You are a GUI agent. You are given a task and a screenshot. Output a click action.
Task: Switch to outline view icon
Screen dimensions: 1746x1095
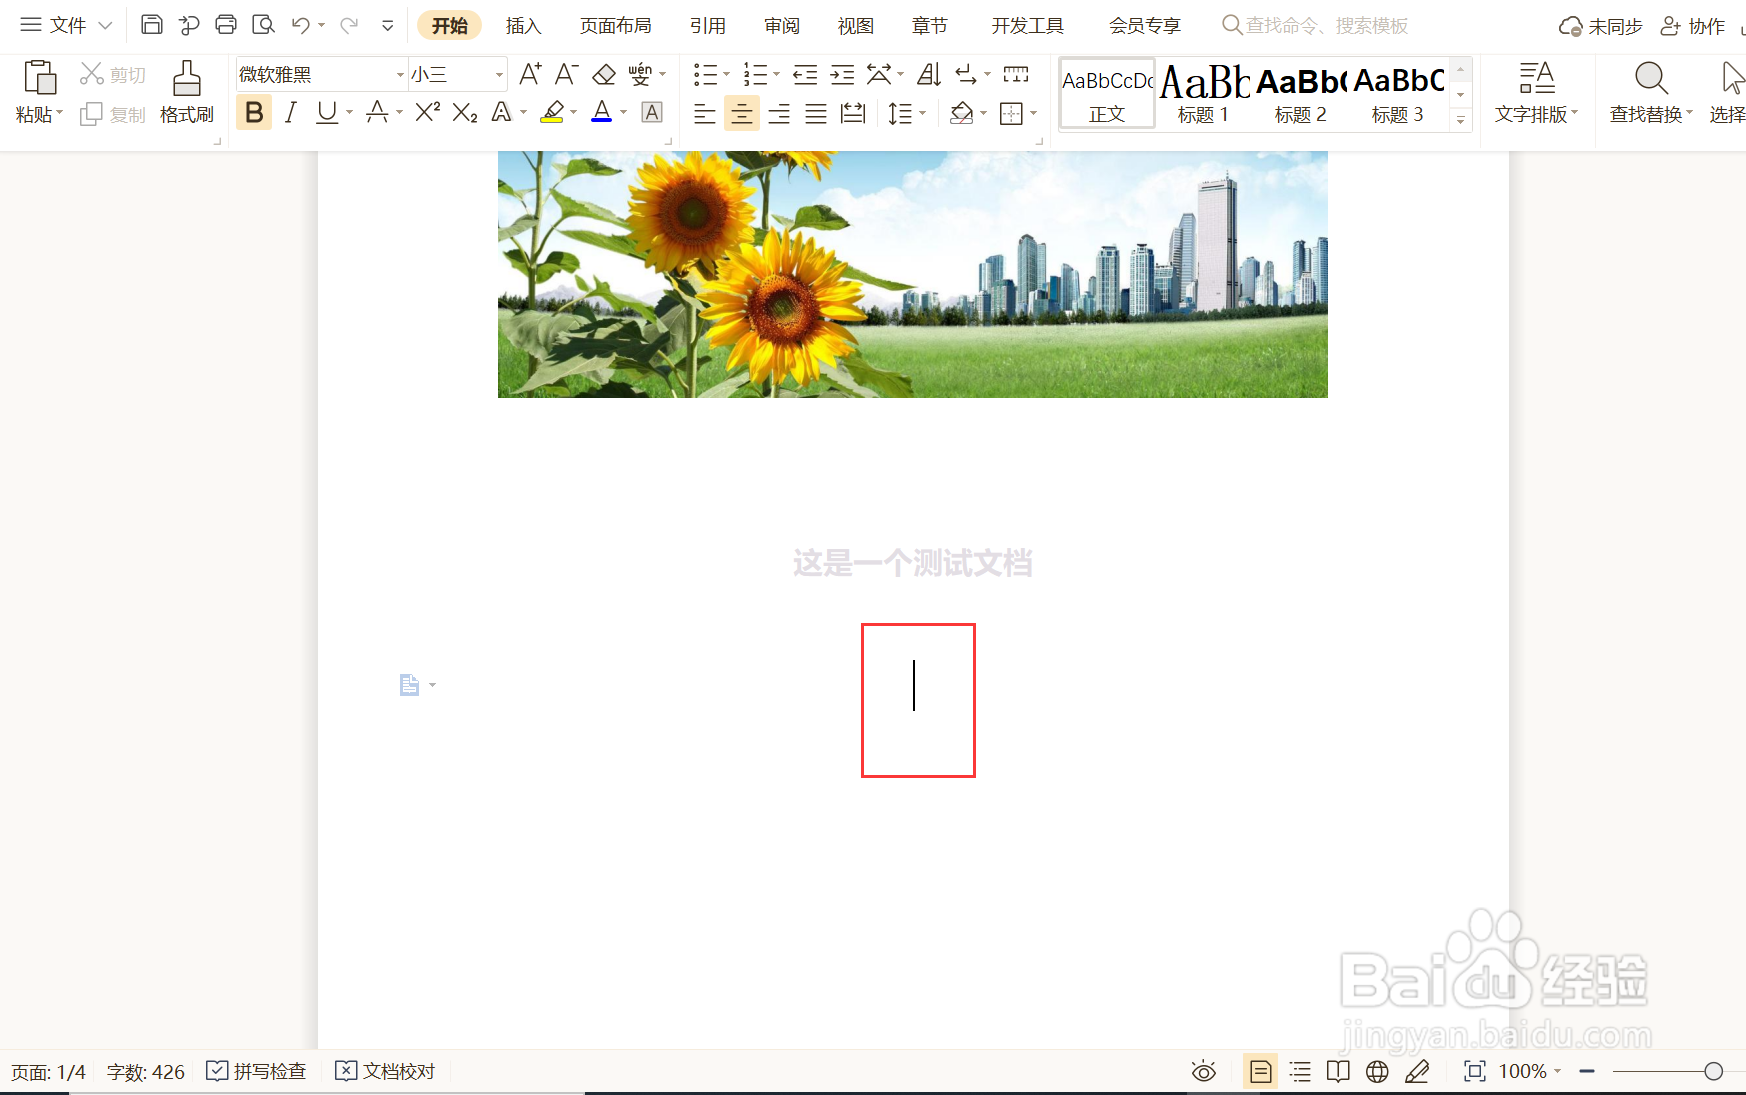point(1300,1072)
